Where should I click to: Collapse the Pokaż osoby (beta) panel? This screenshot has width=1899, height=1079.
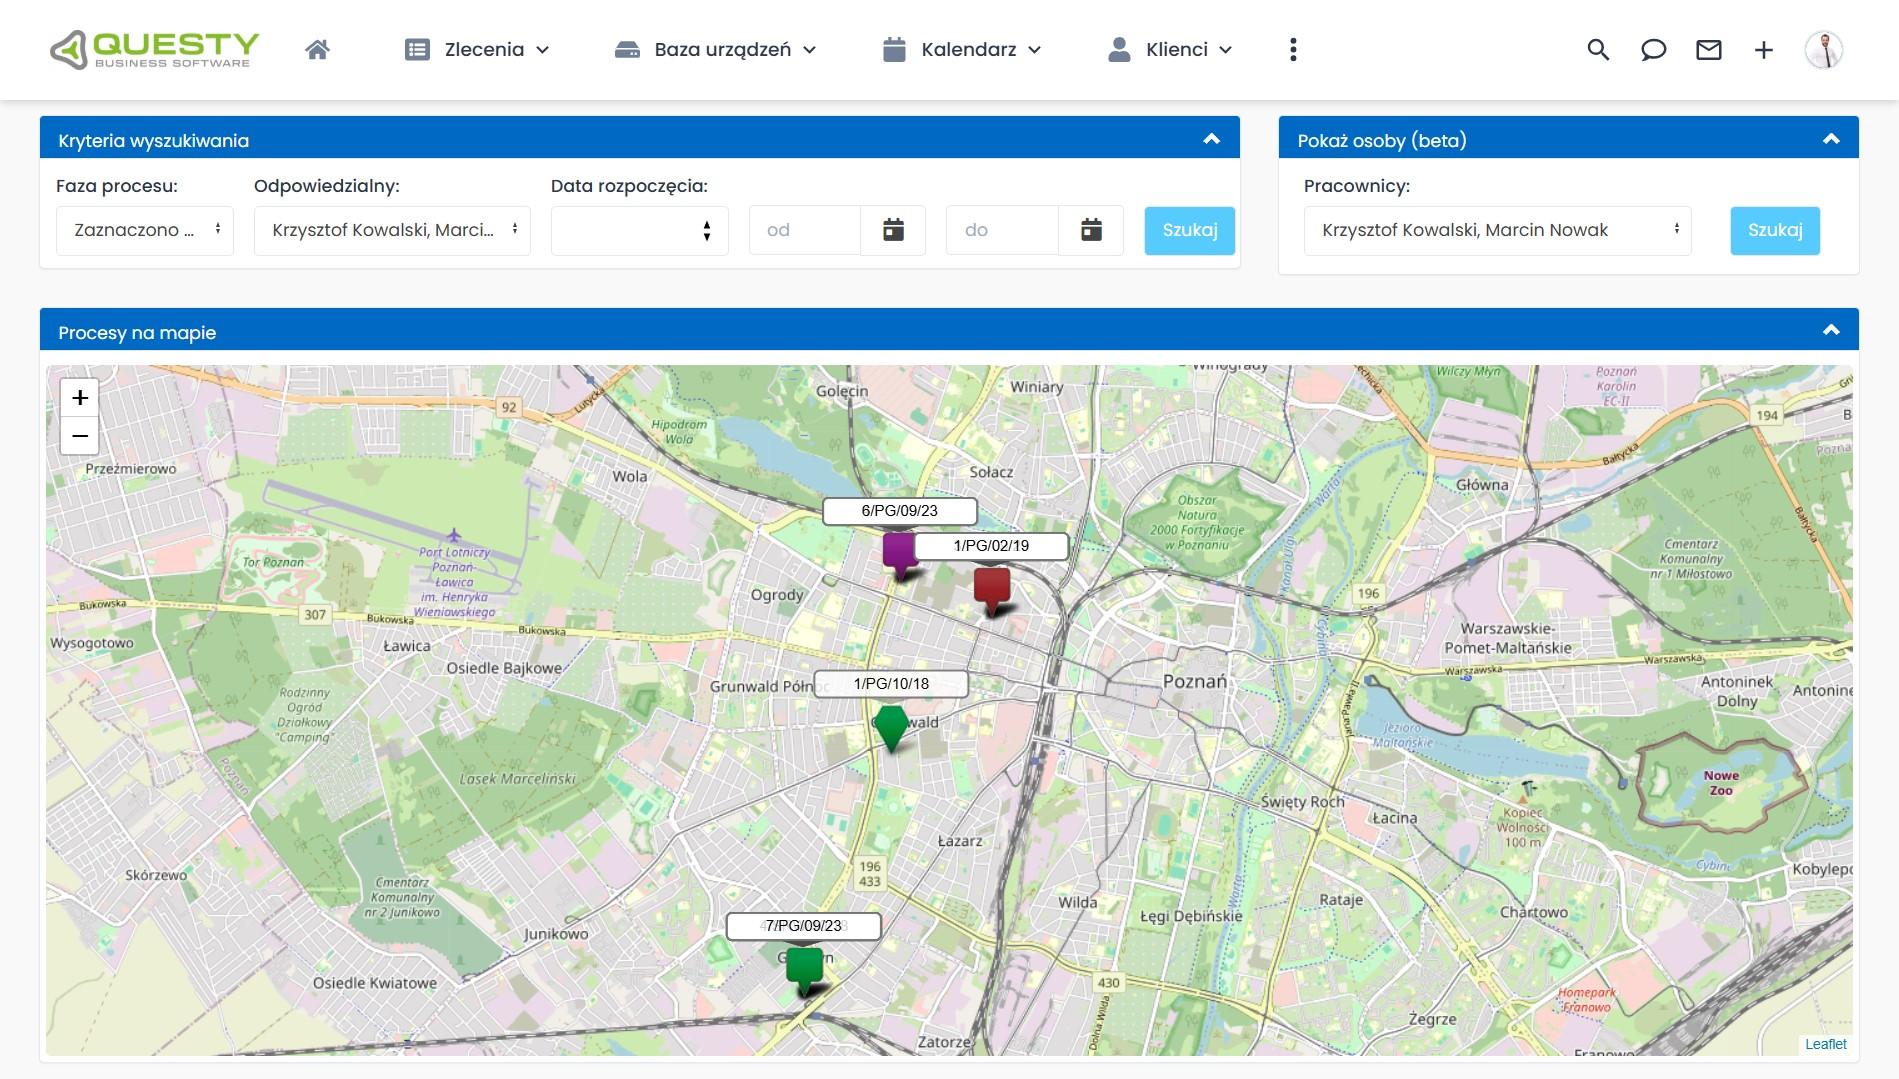[x=1831, y=139]
